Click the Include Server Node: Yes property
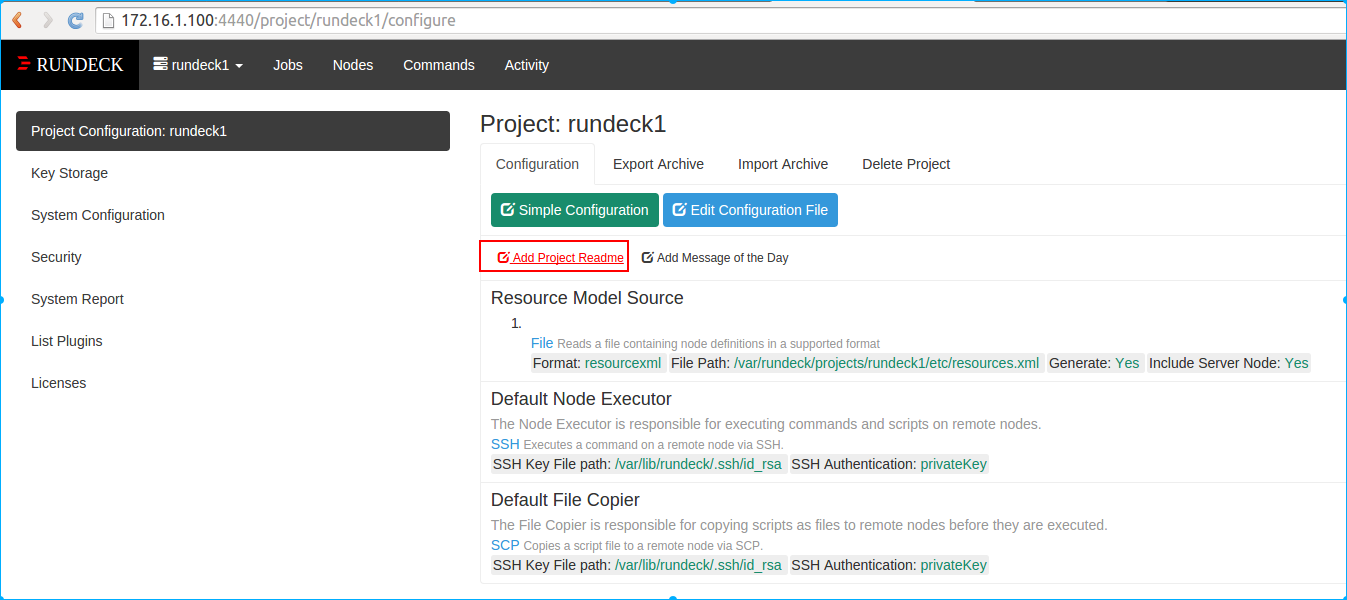This screenshot has height=600, width=1347. click(x=1228, y=363)
